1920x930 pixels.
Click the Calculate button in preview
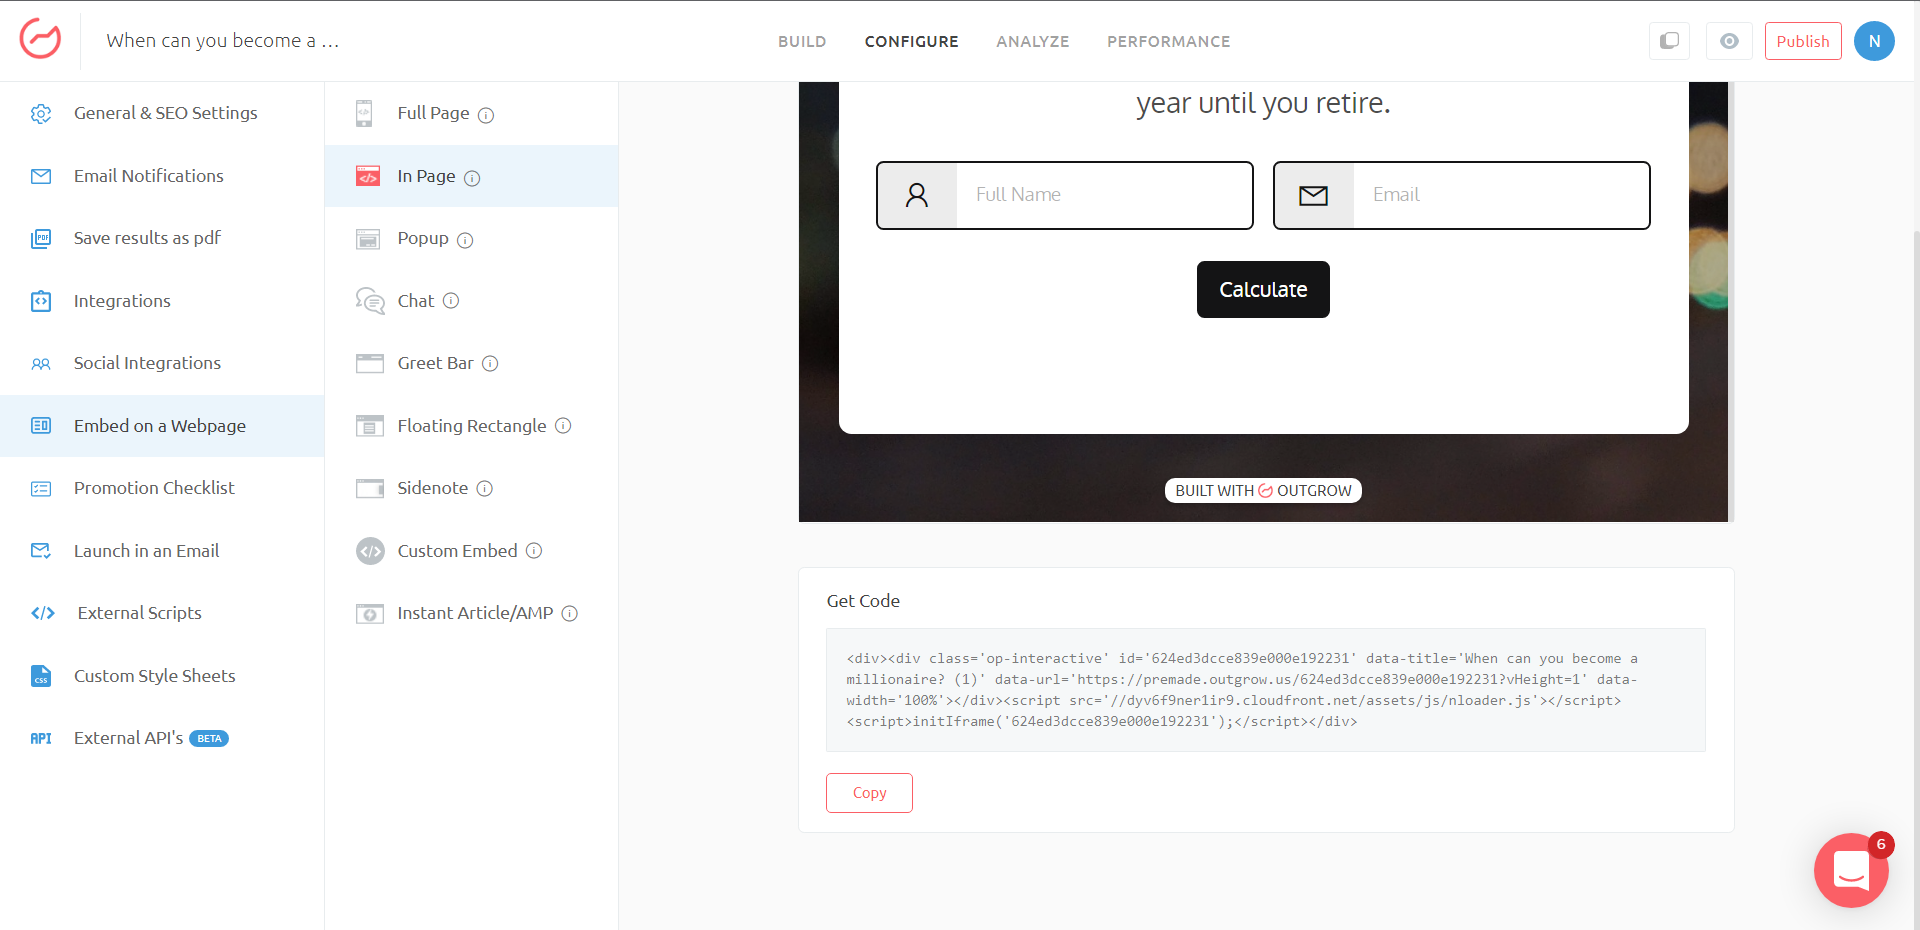[1263, 289]
